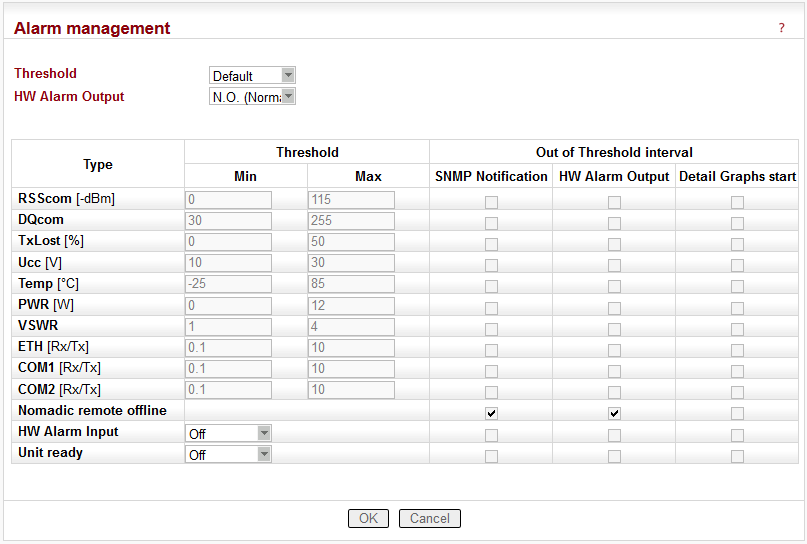Screen dimensions: 807x544
Task: Check HW Alarm Output for PWR
Action: pos(614,308)
